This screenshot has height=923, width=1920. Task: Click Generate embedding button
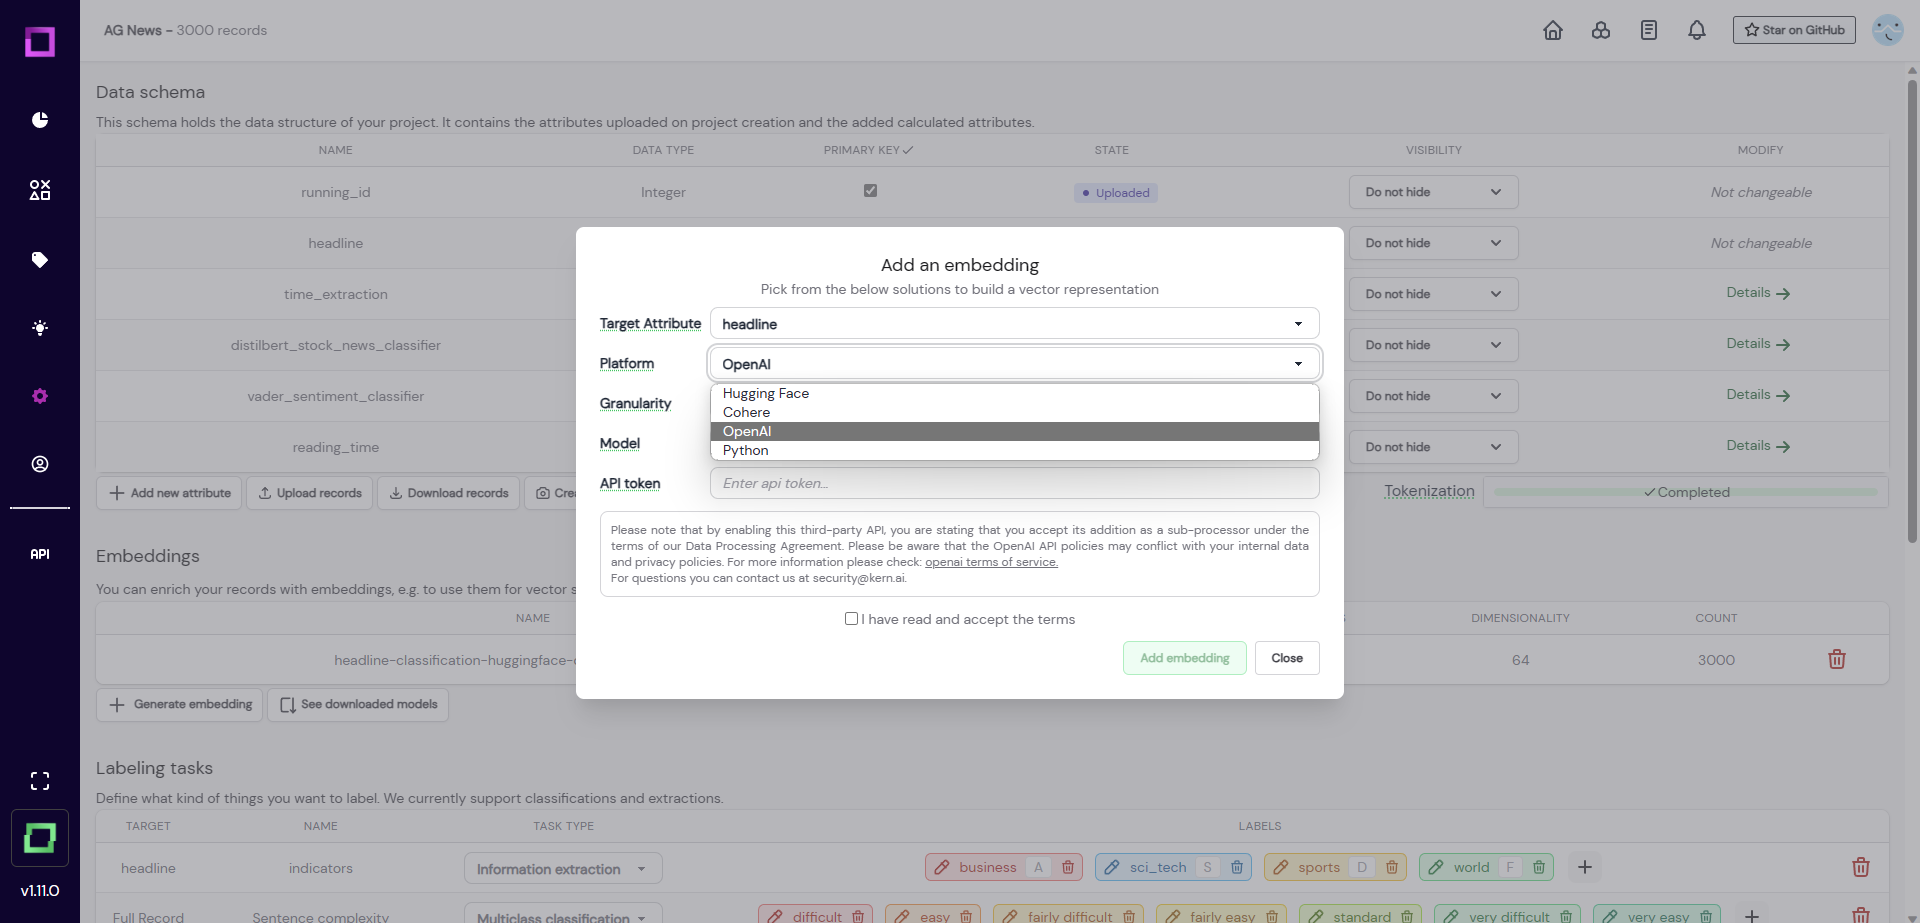click(180, 705)
